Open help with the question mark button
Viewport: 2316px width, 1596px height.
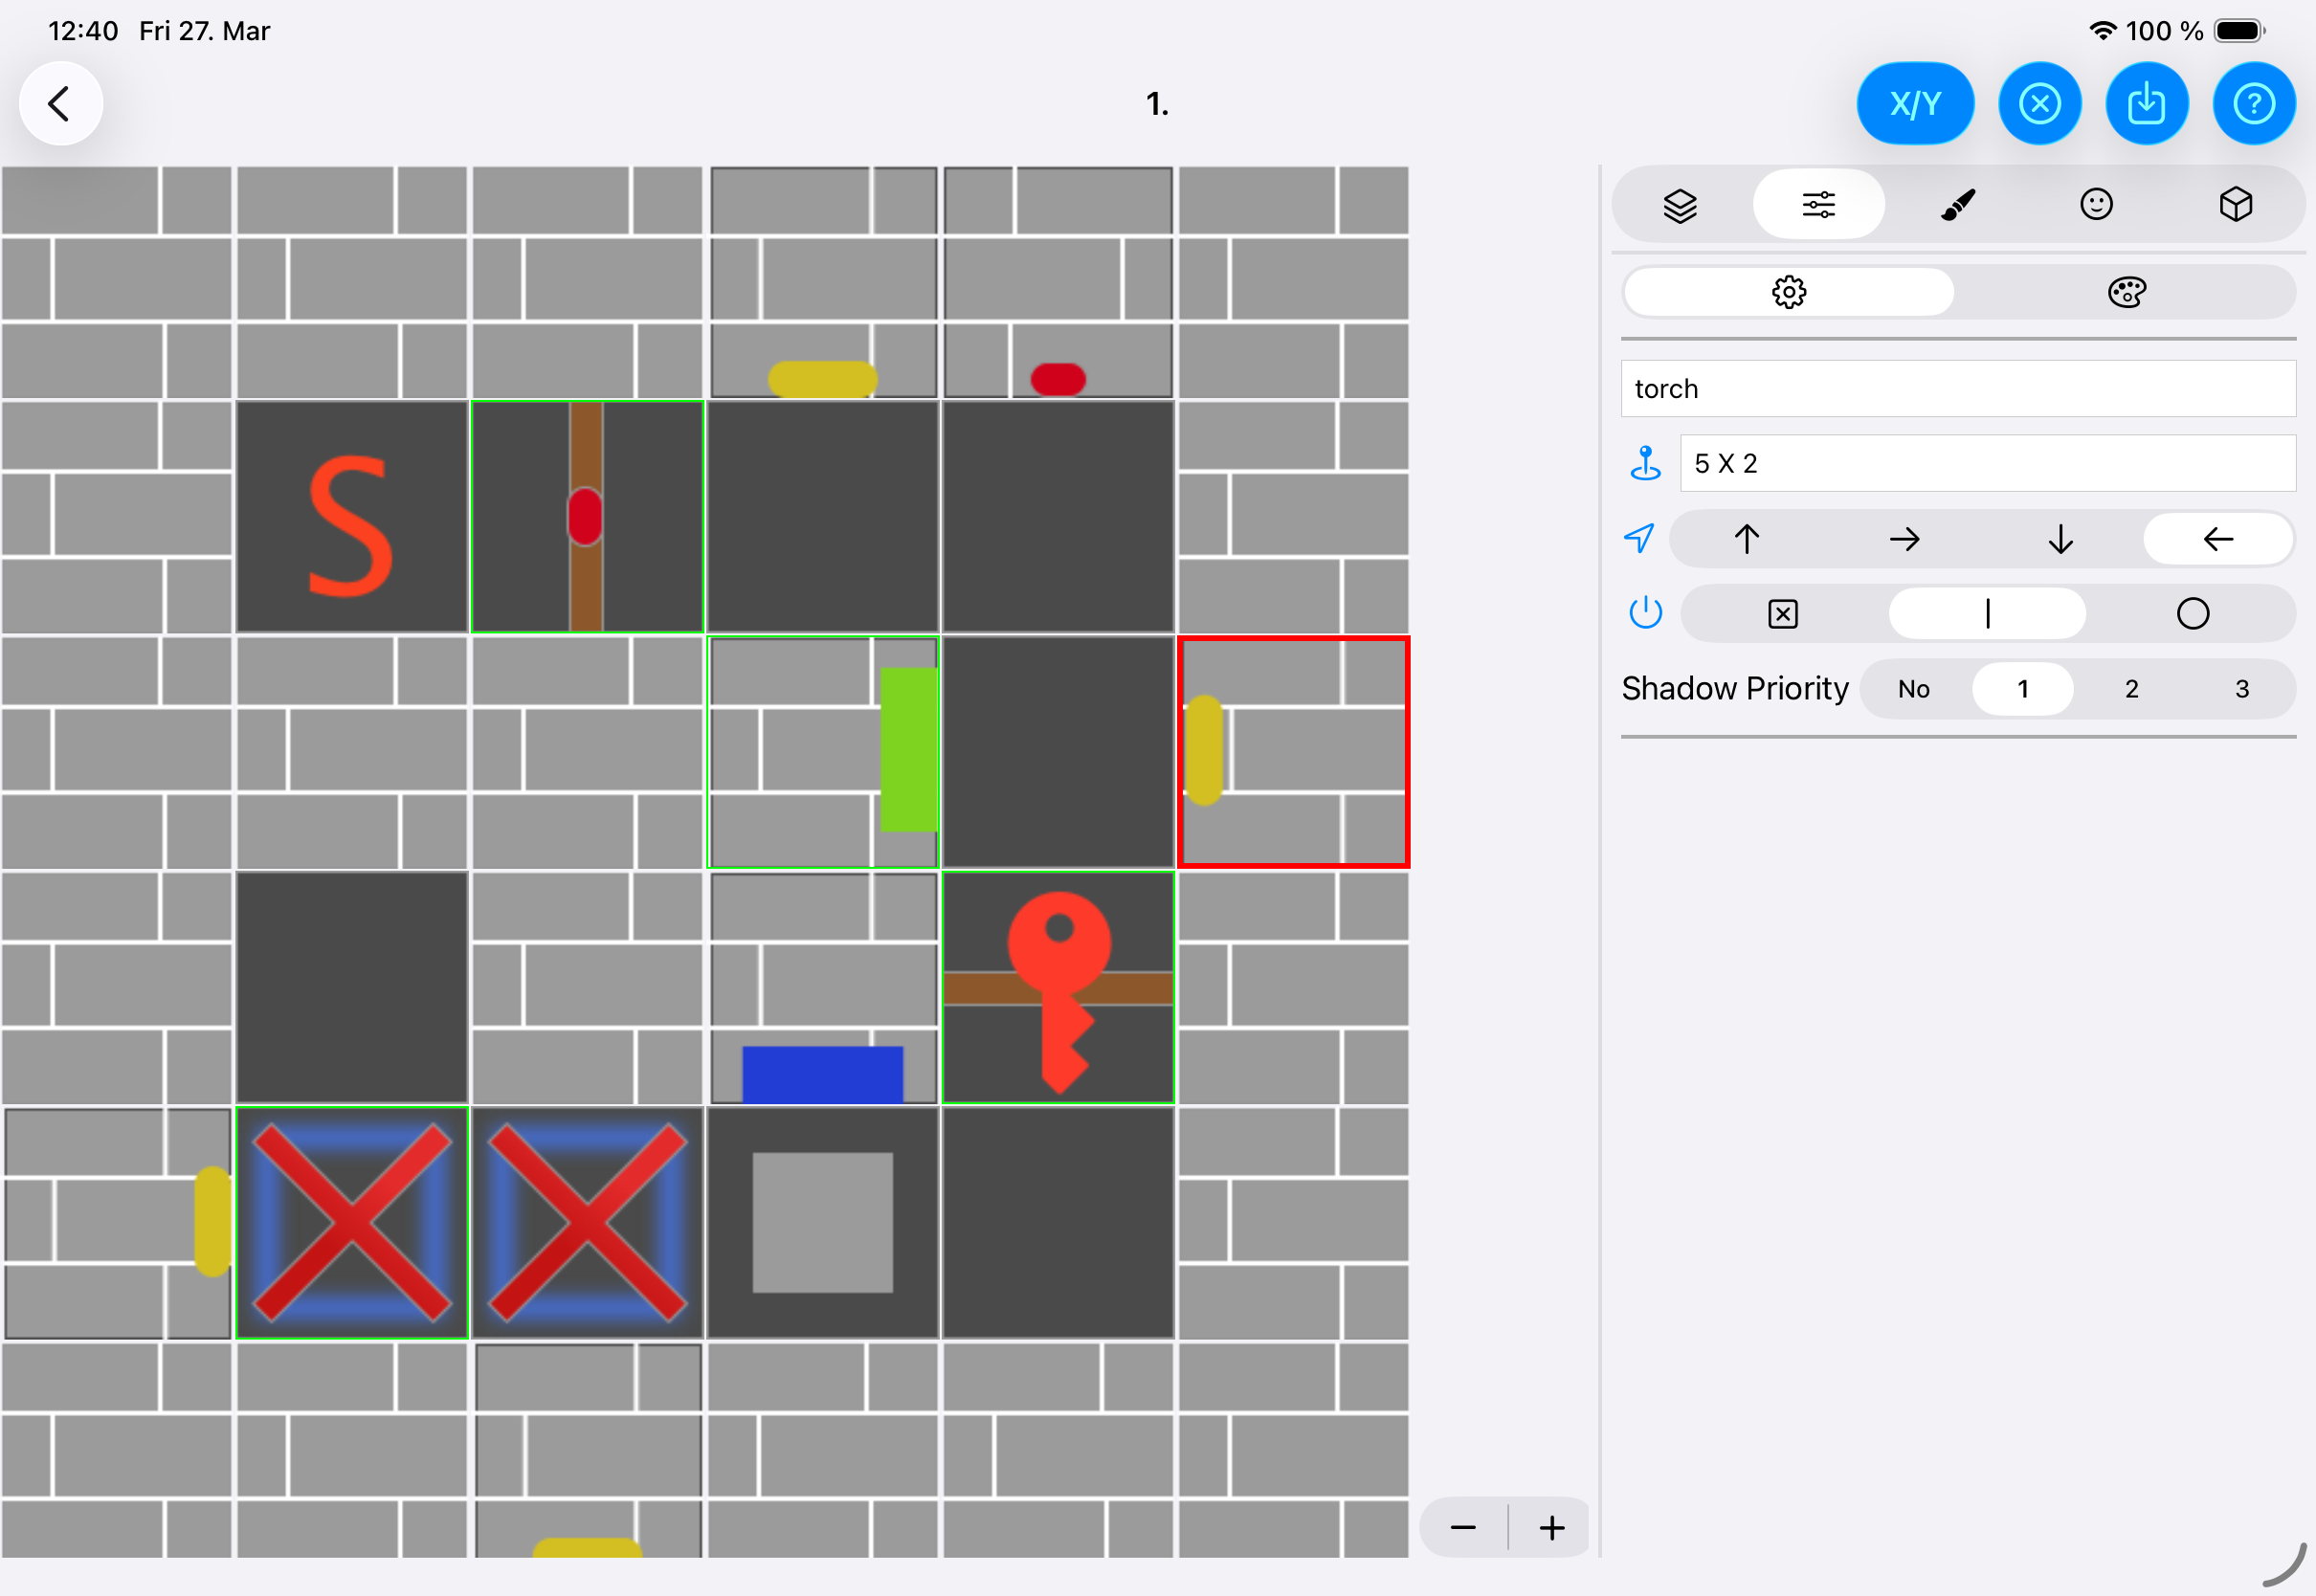(x=2254, y=103)
